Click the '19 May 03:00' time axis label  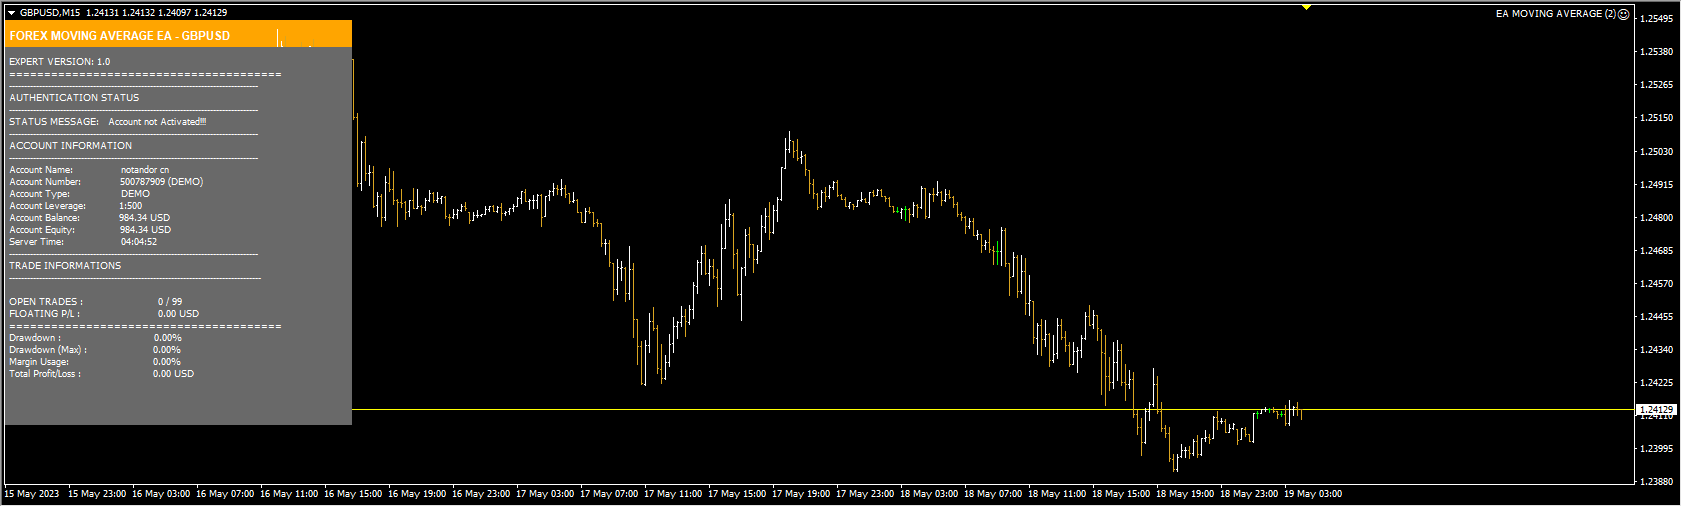pyautogui.click(x=1313, y=494)
